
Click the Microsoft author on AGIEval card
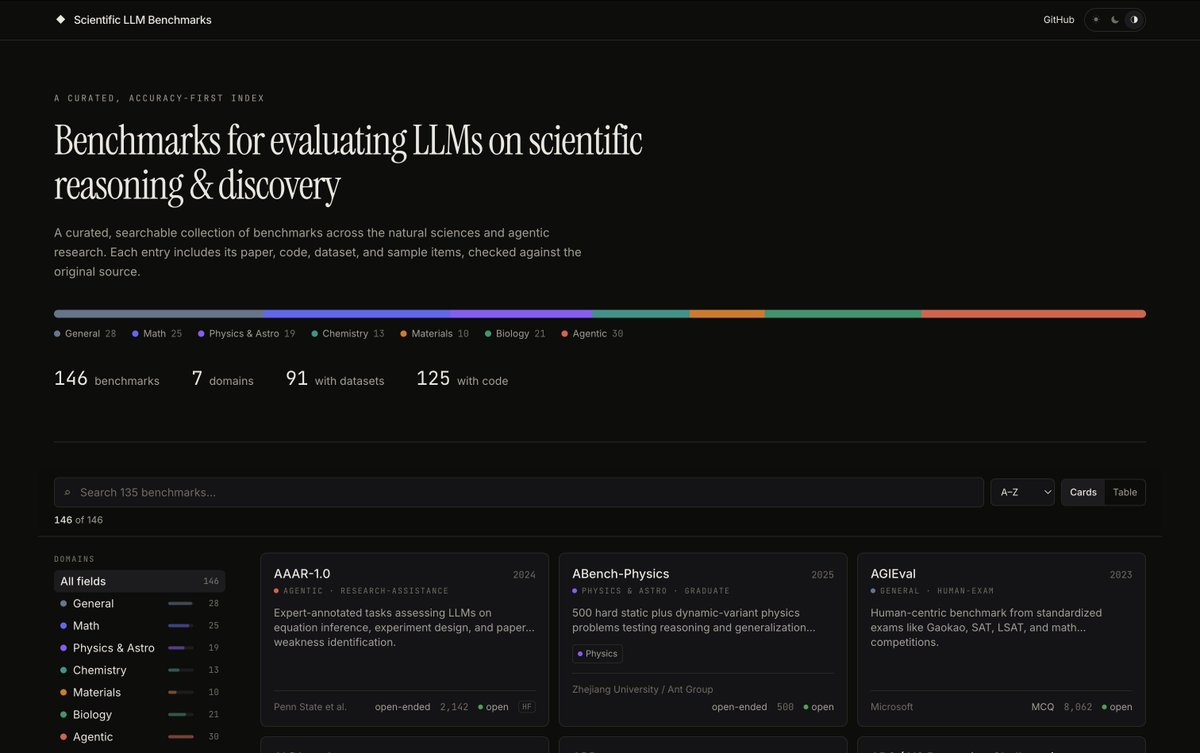892,707
